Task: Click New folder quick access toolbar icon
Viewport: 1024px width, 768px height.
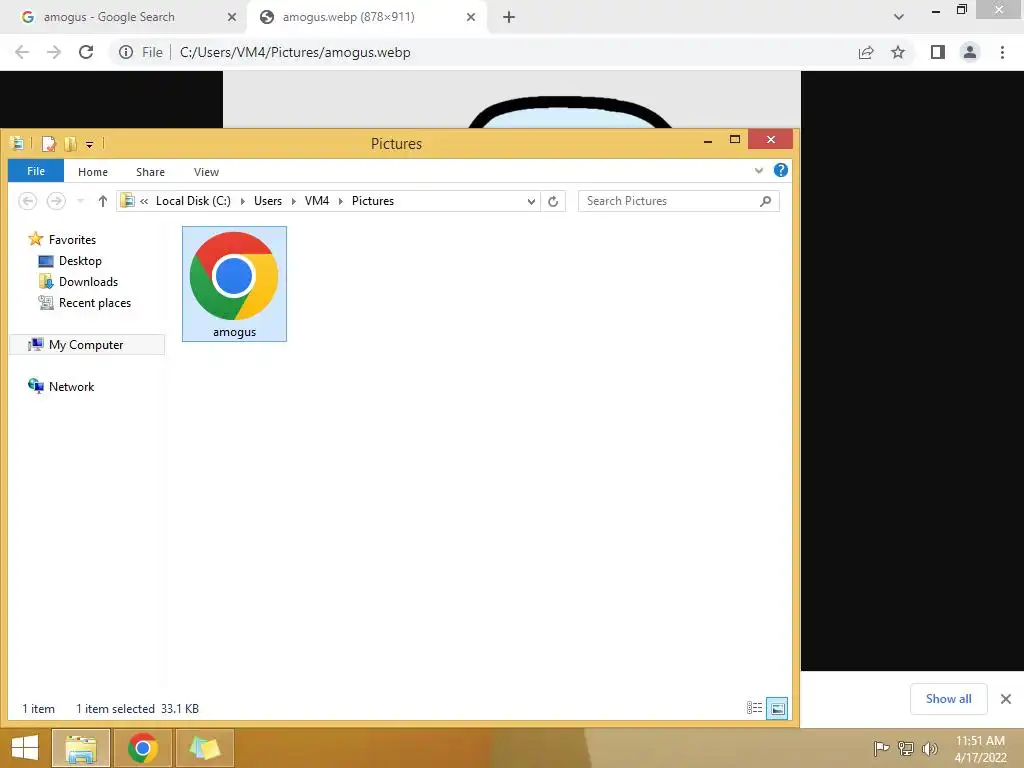Action: [x=70, y=144]
